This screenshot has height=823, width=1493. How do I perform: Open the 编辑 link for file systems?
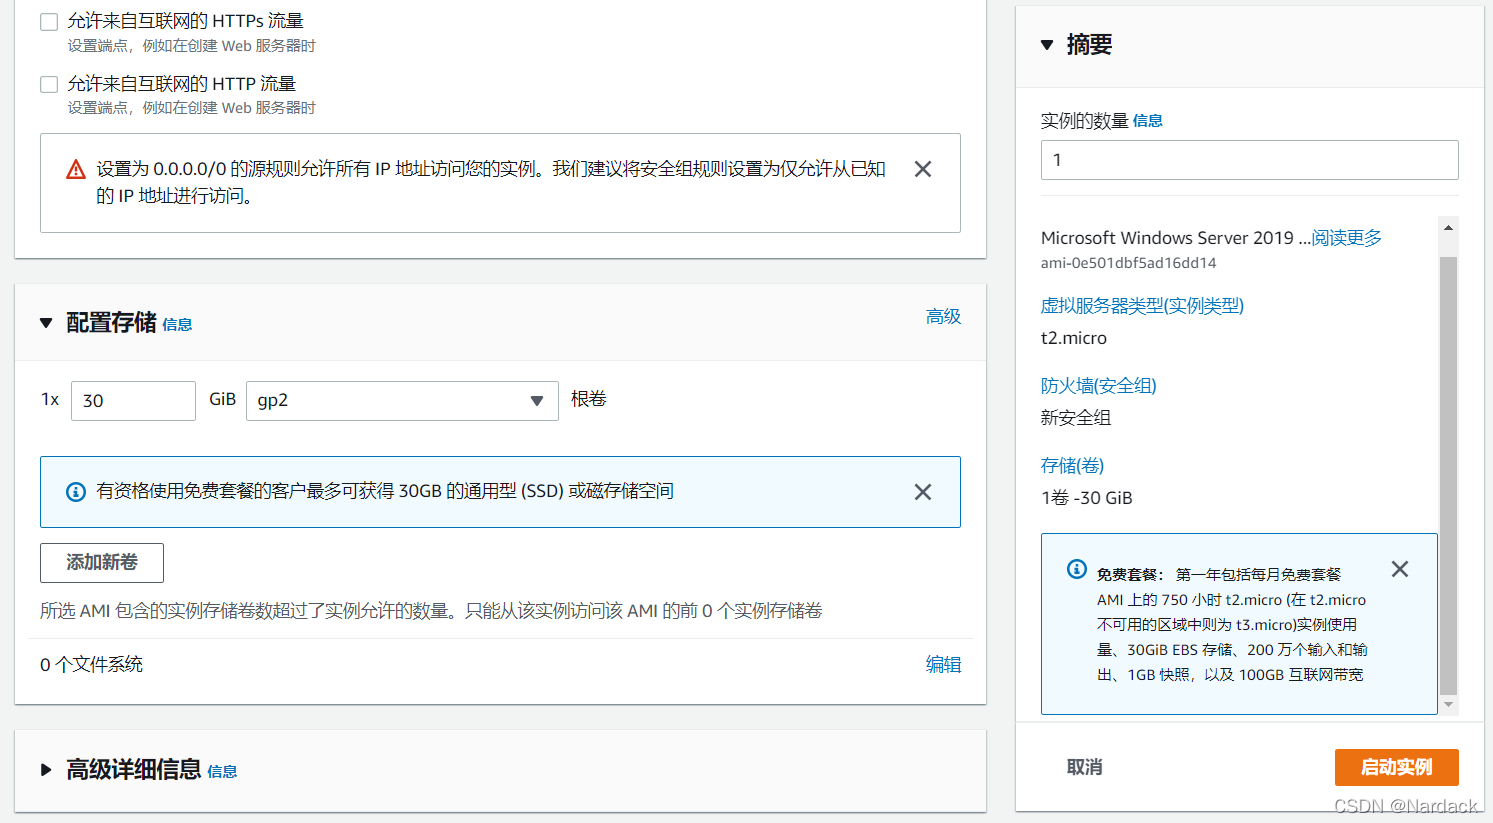tap(943, 664)
